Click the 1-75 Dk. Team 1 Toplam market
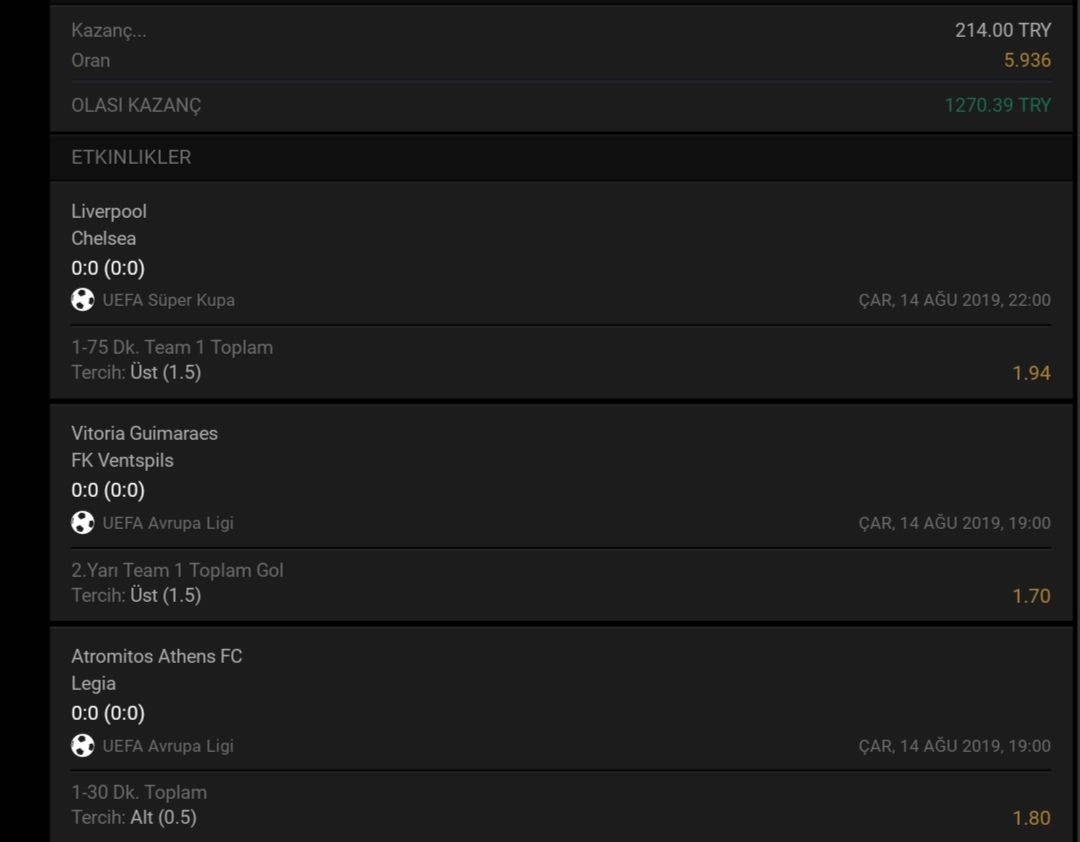The height and width of the screenshot is (842, 1080). 172,347
